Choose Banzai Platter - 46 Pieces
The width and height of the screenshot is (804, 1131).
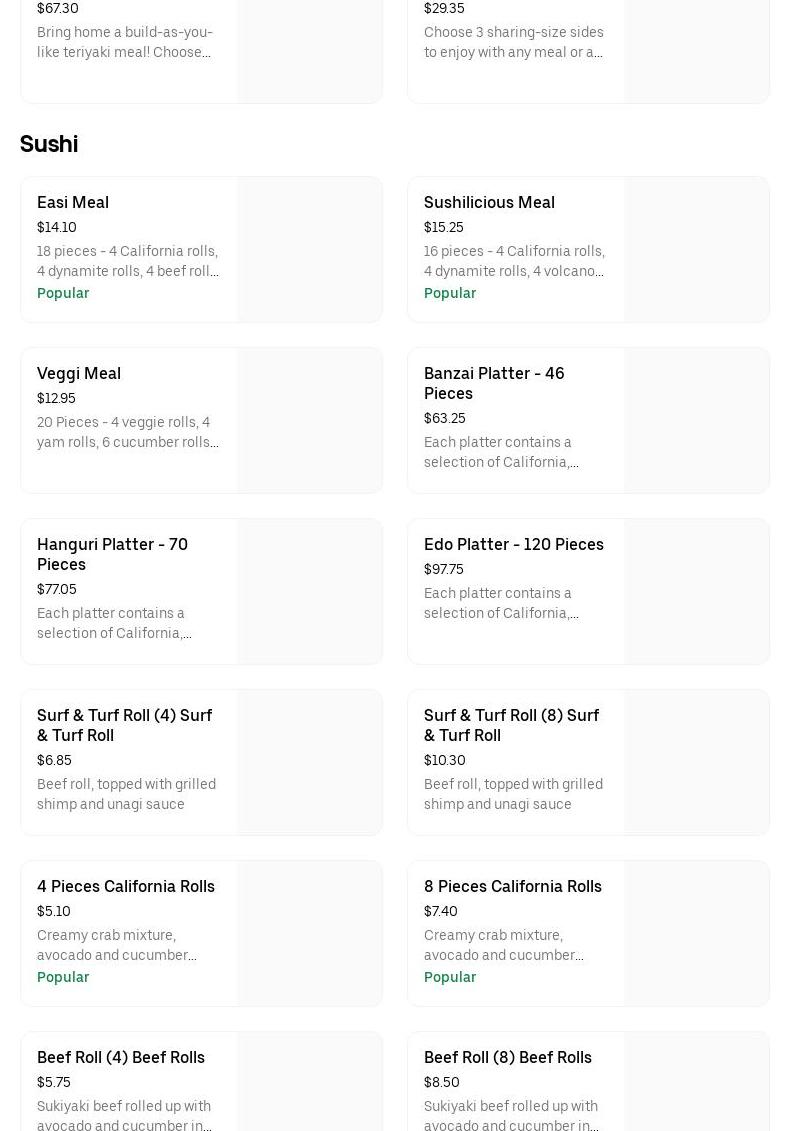click(494, 383)
